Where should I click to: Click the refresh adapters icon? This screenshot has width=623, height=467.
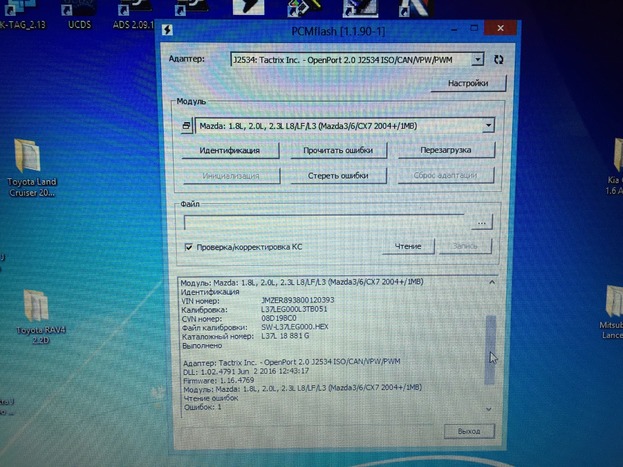click(x=499, y=59)
